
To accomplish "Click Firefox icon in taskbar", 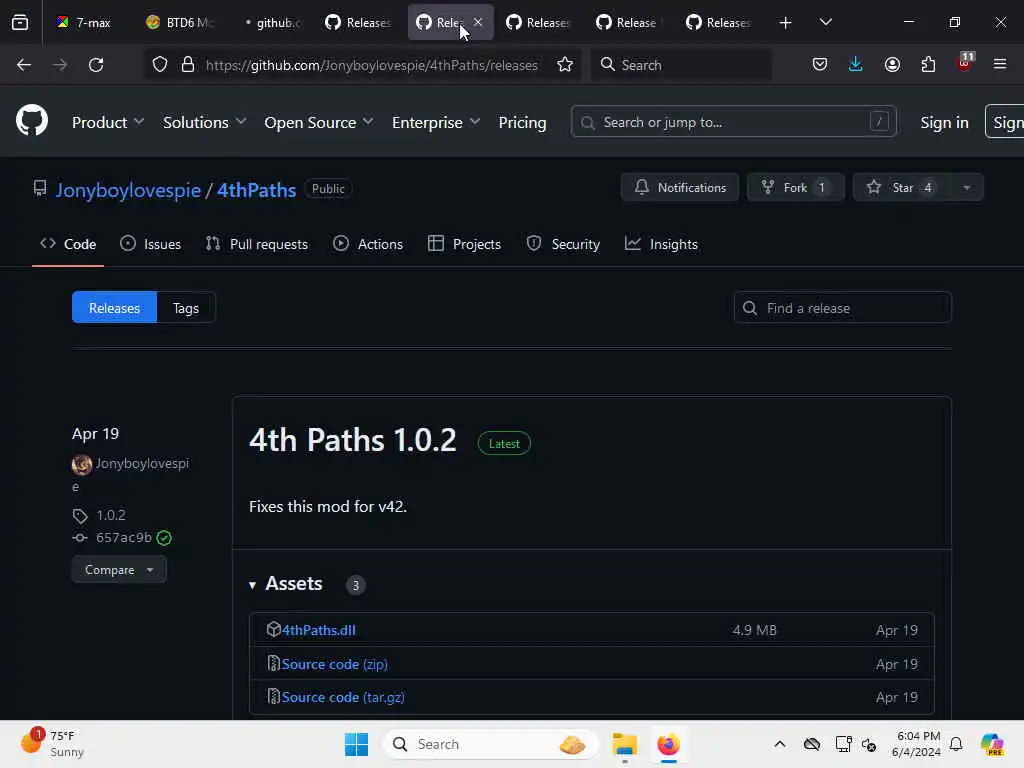I will point(669,744).
